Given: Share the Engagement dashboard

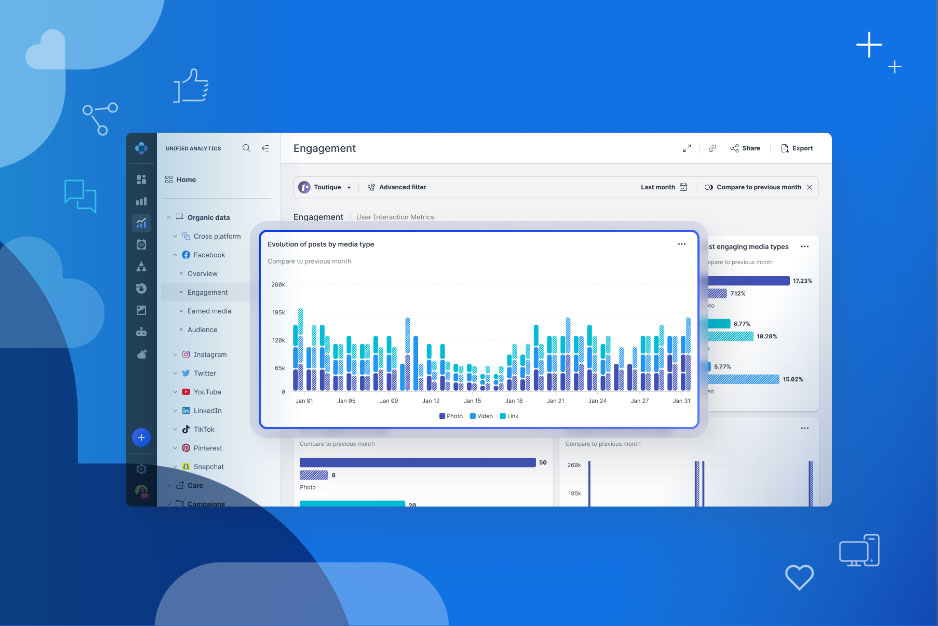Looking at the screenshot, I should click(x=745, y=147).
